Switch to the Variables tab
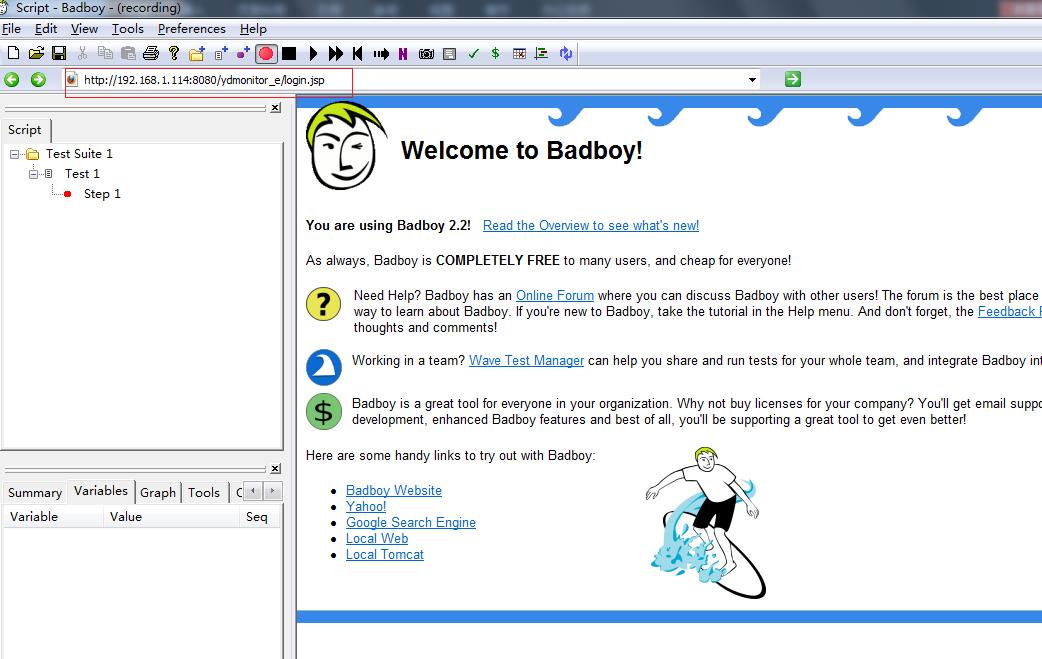 pos(100,490)
